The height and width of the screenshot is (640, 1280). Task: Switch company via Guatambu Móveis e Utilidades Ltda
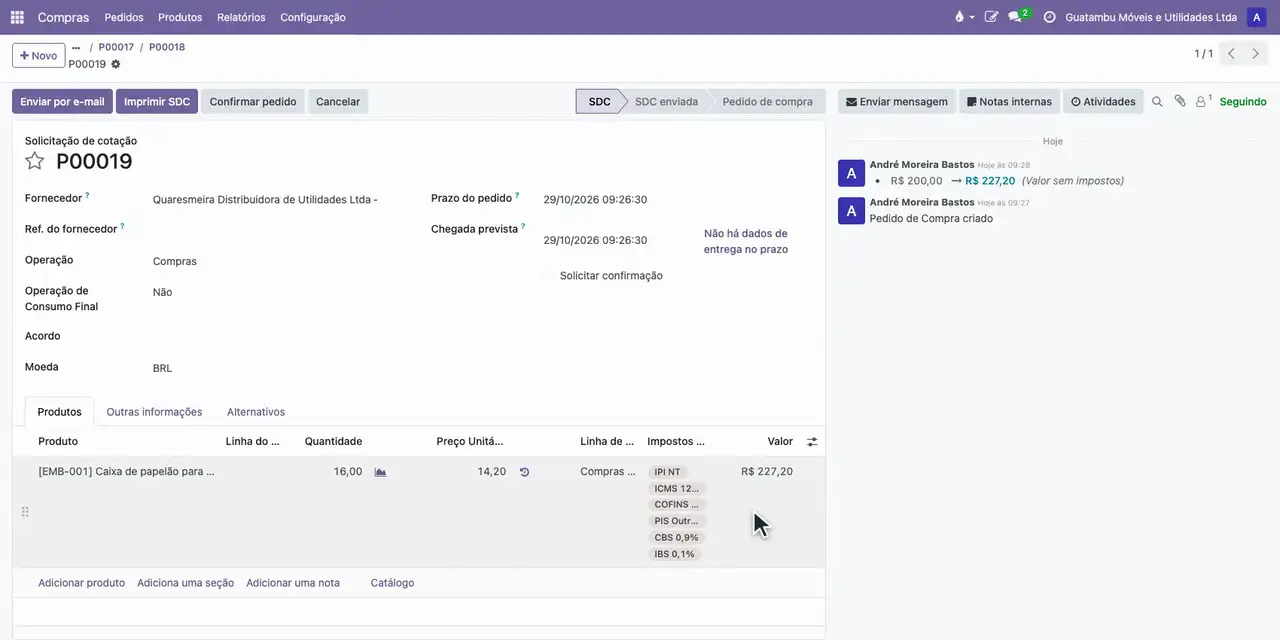point(1151,17)
